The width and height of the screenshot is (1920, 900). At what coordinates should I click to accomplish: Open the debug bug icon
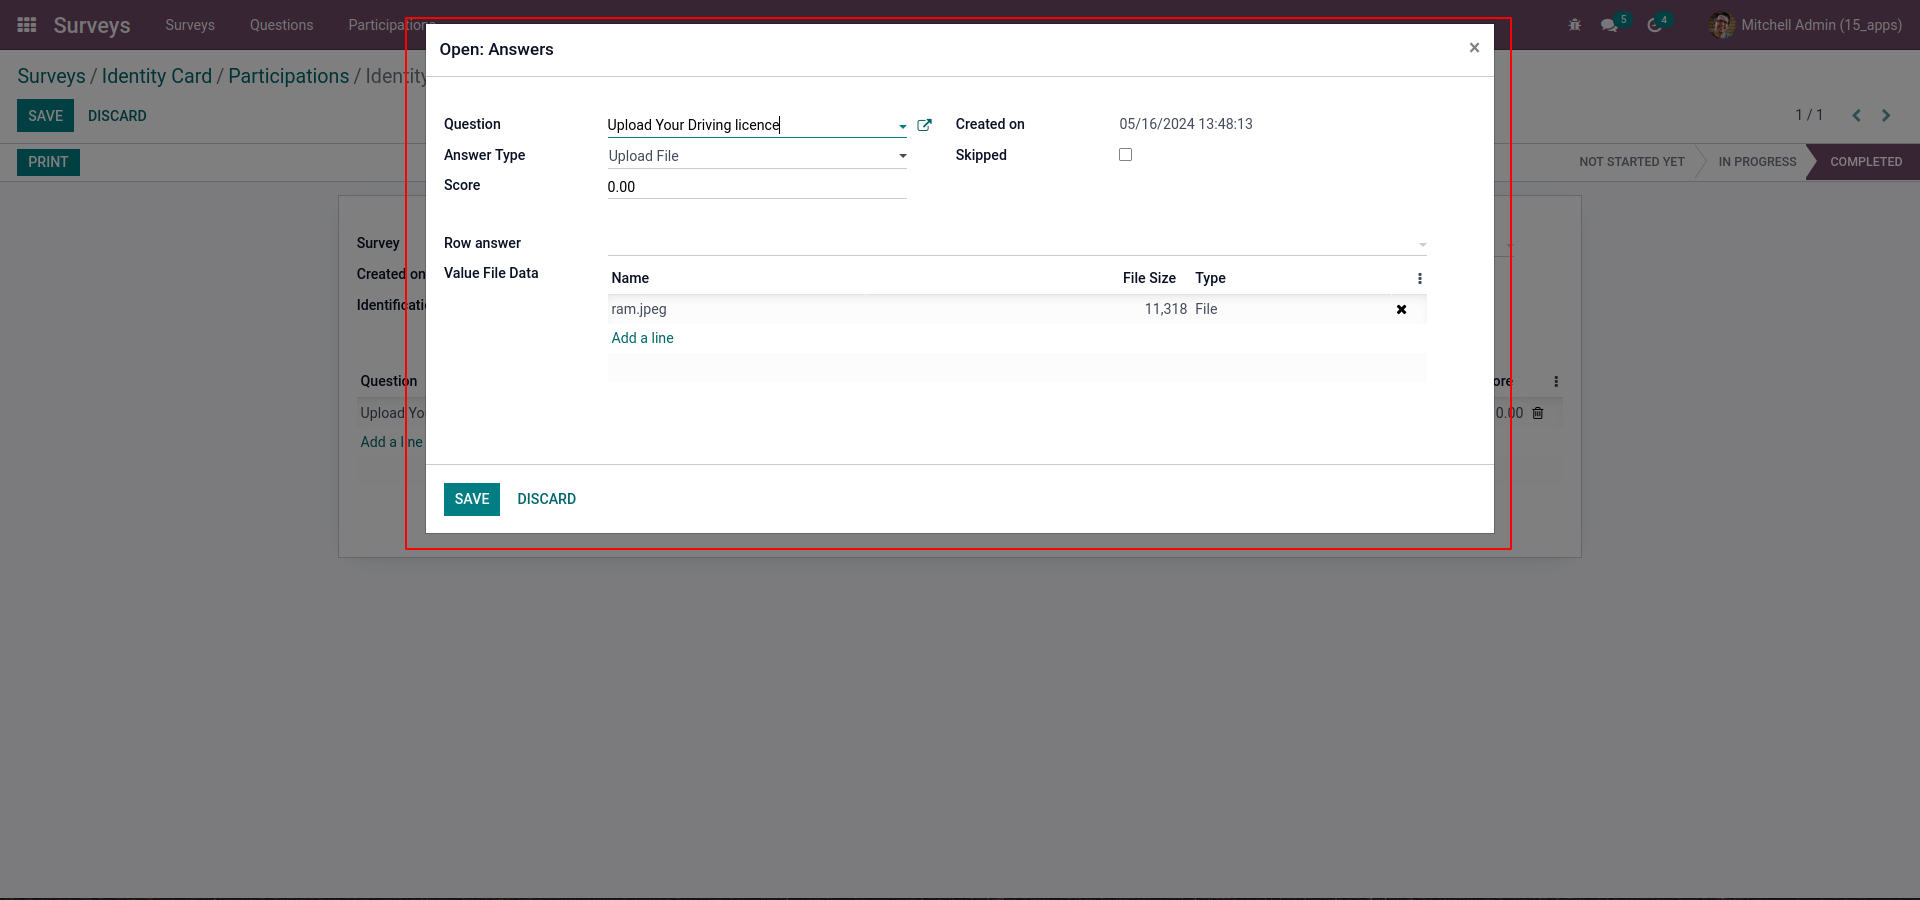pos(1575,25)
